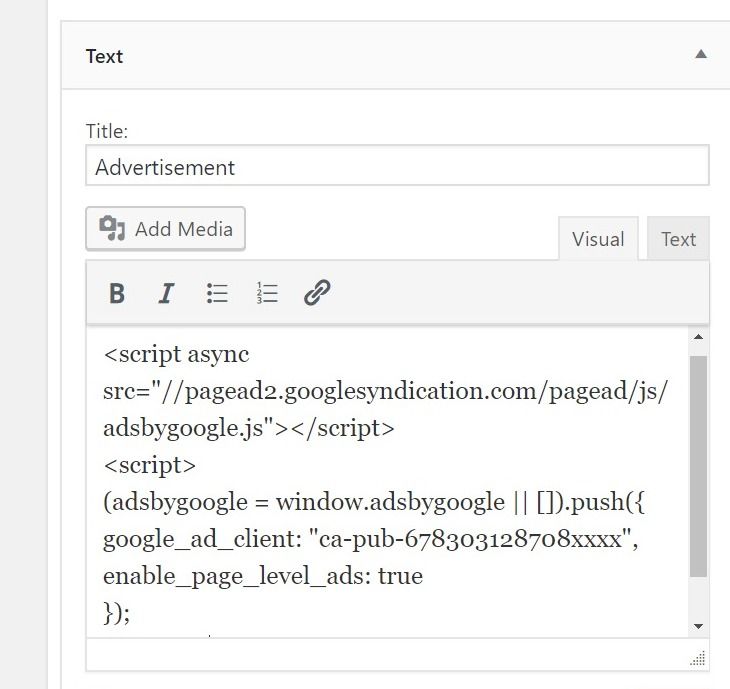This screenshot has height=689, width=730.
Task: Click the editor scrollbar up arrow
Action: (x=698, y=337)
